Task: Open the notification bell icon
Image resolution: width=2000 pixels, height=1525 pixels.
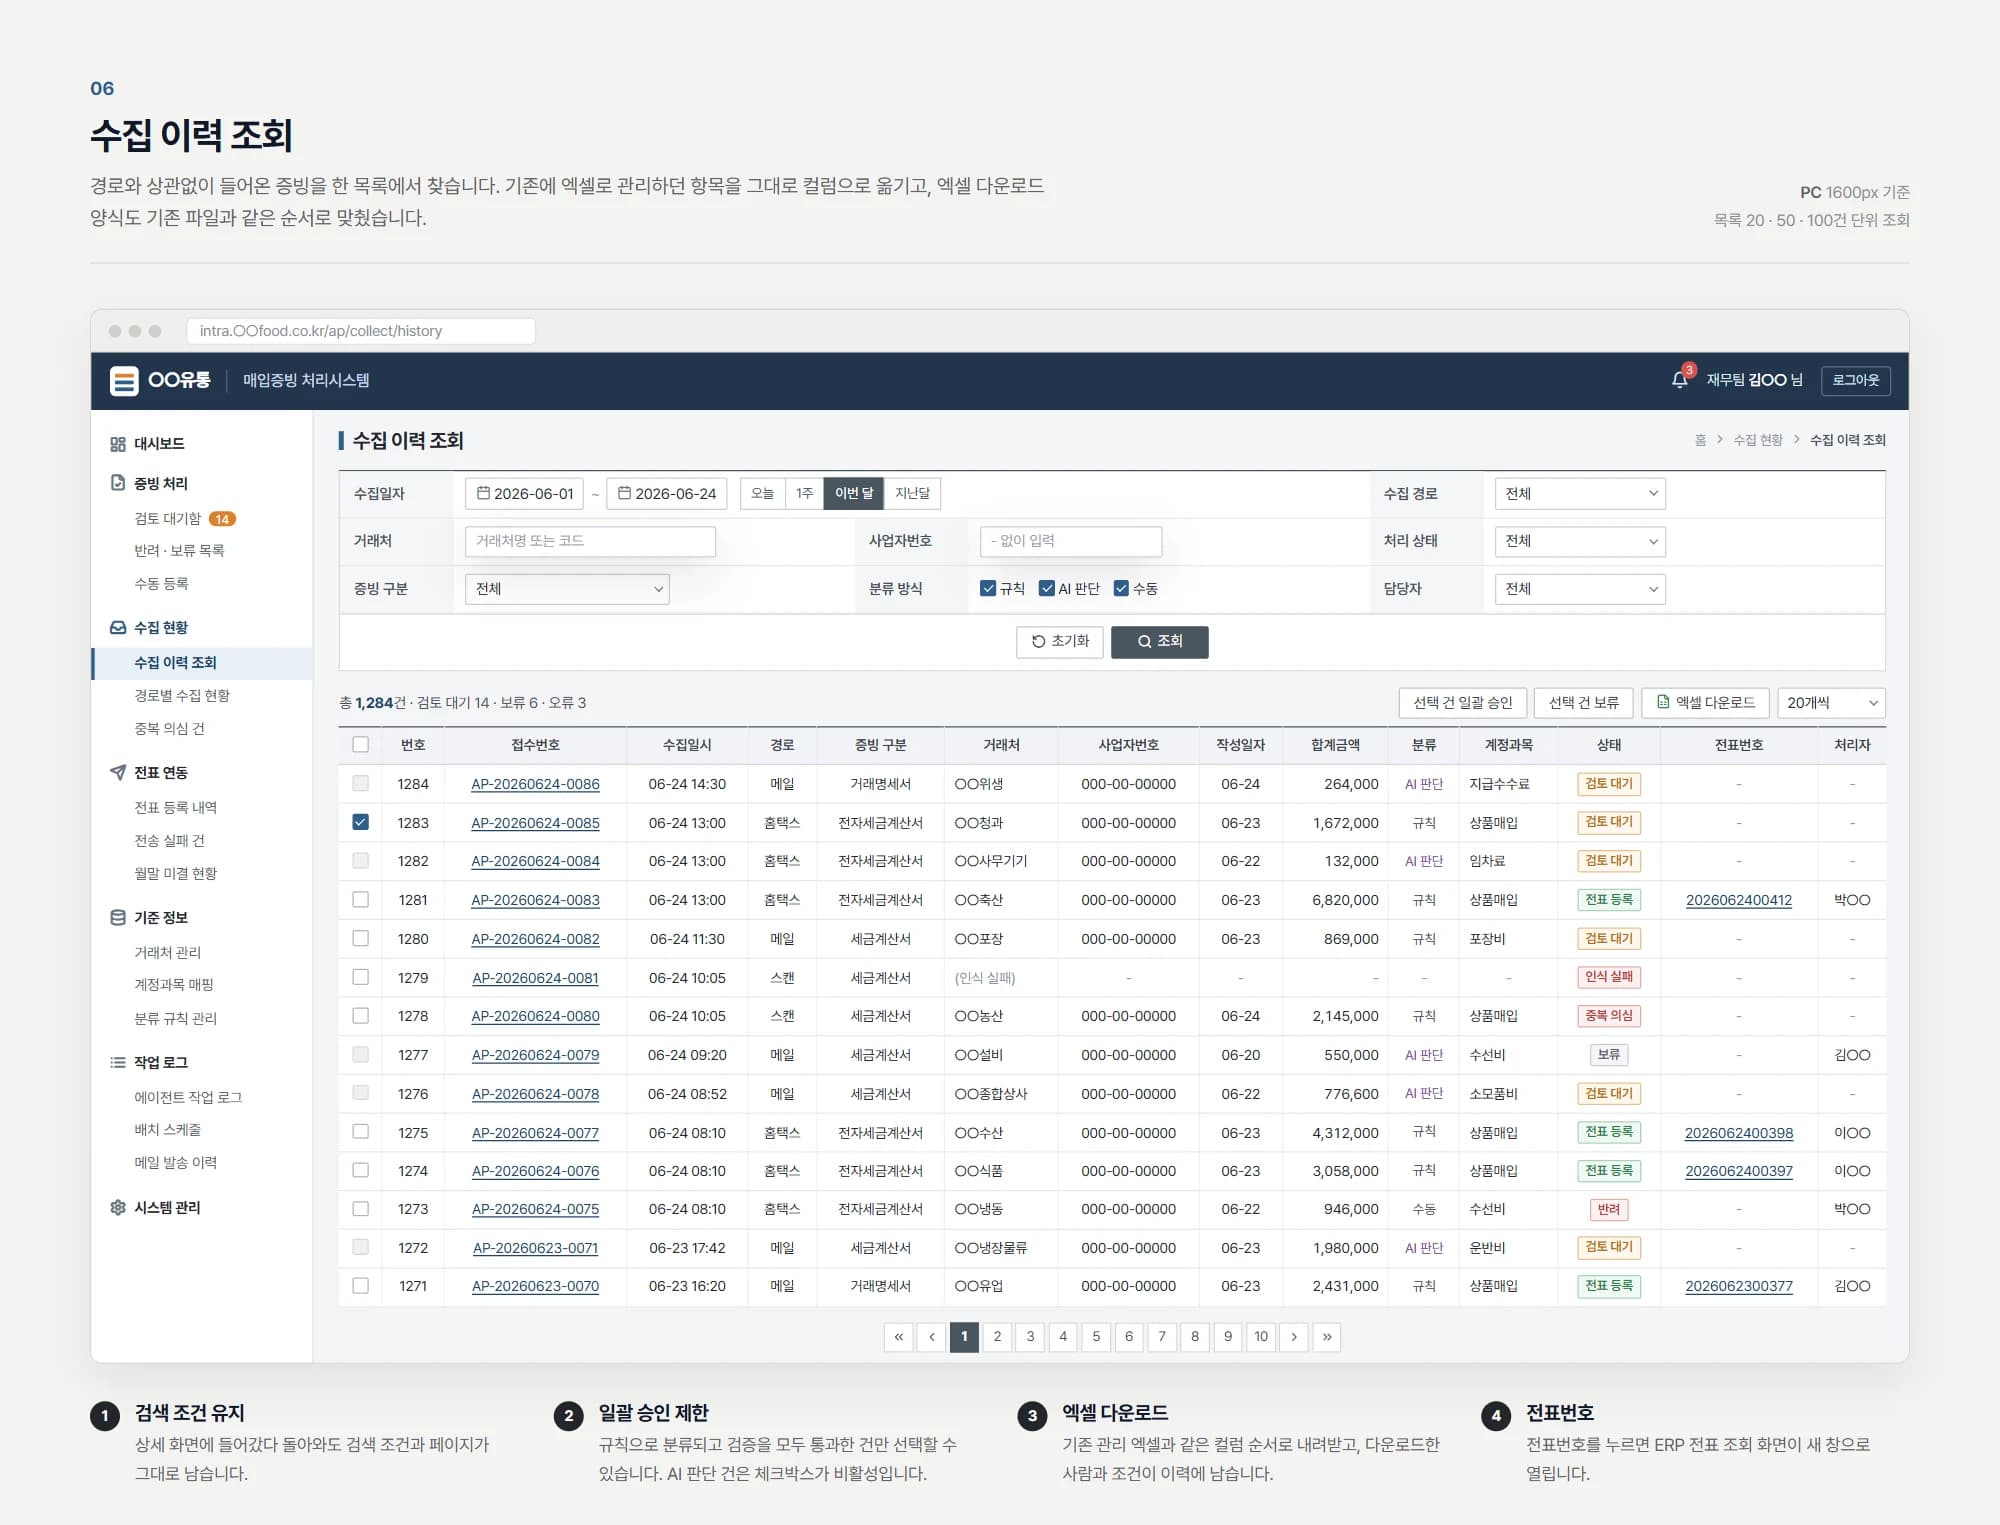Action: click(x=1680, y=380)
